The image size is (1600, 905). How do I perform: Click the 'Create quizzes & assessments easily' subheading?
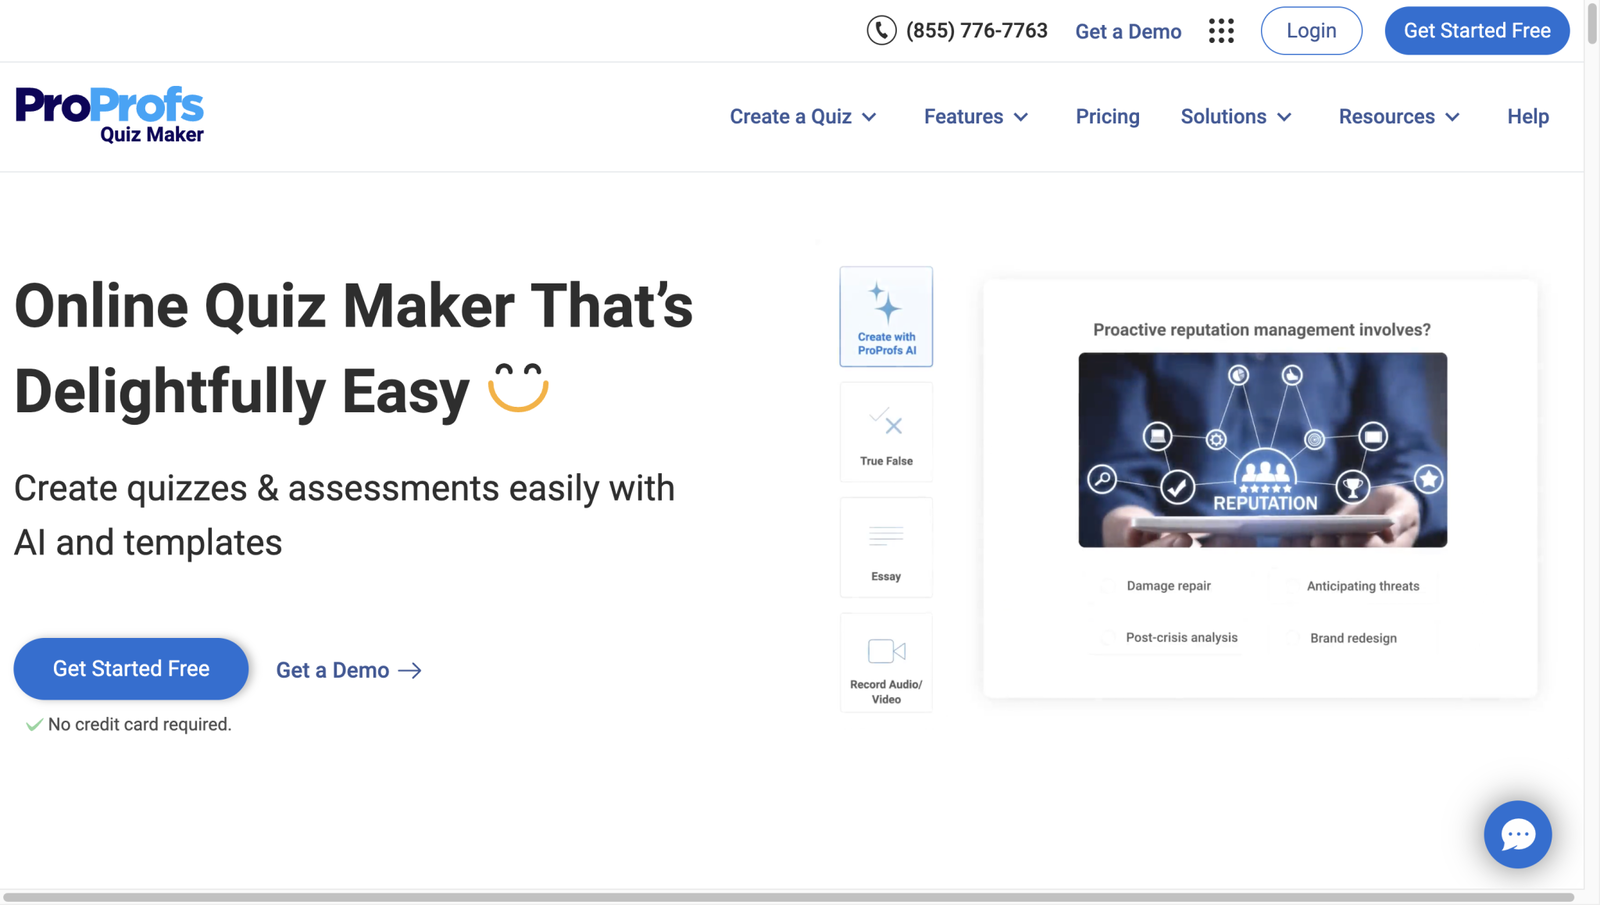coord(344,515)
